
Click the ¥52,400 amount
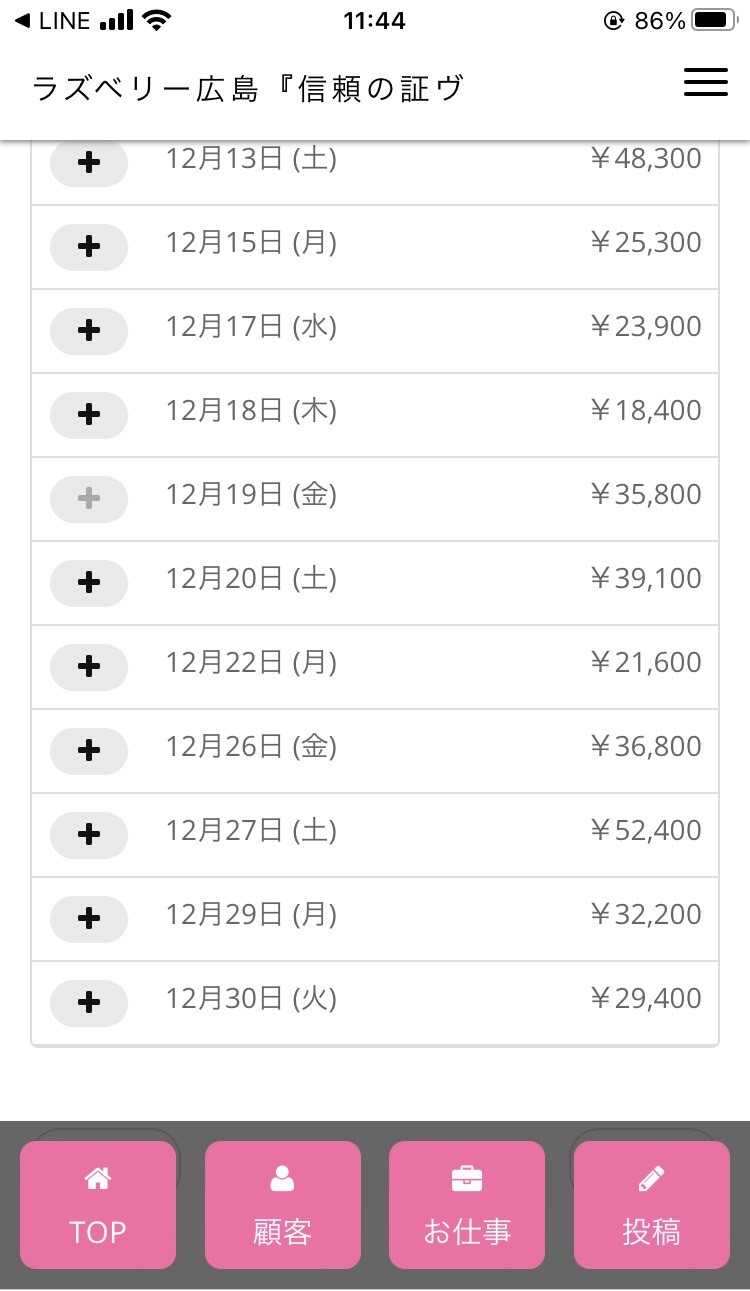[x=646, y=831]
